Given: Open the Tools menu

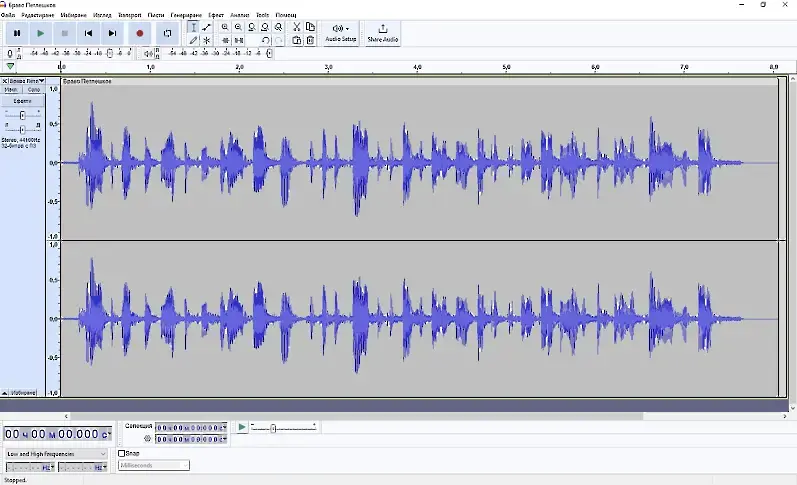Looking at the screenshot, I should point(262,15).
